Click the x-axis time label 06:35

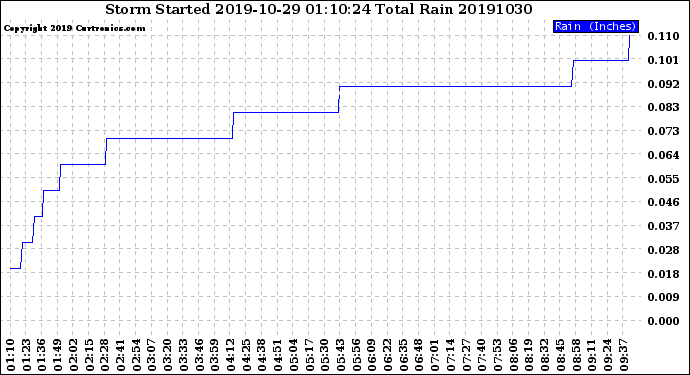(404, 355)
